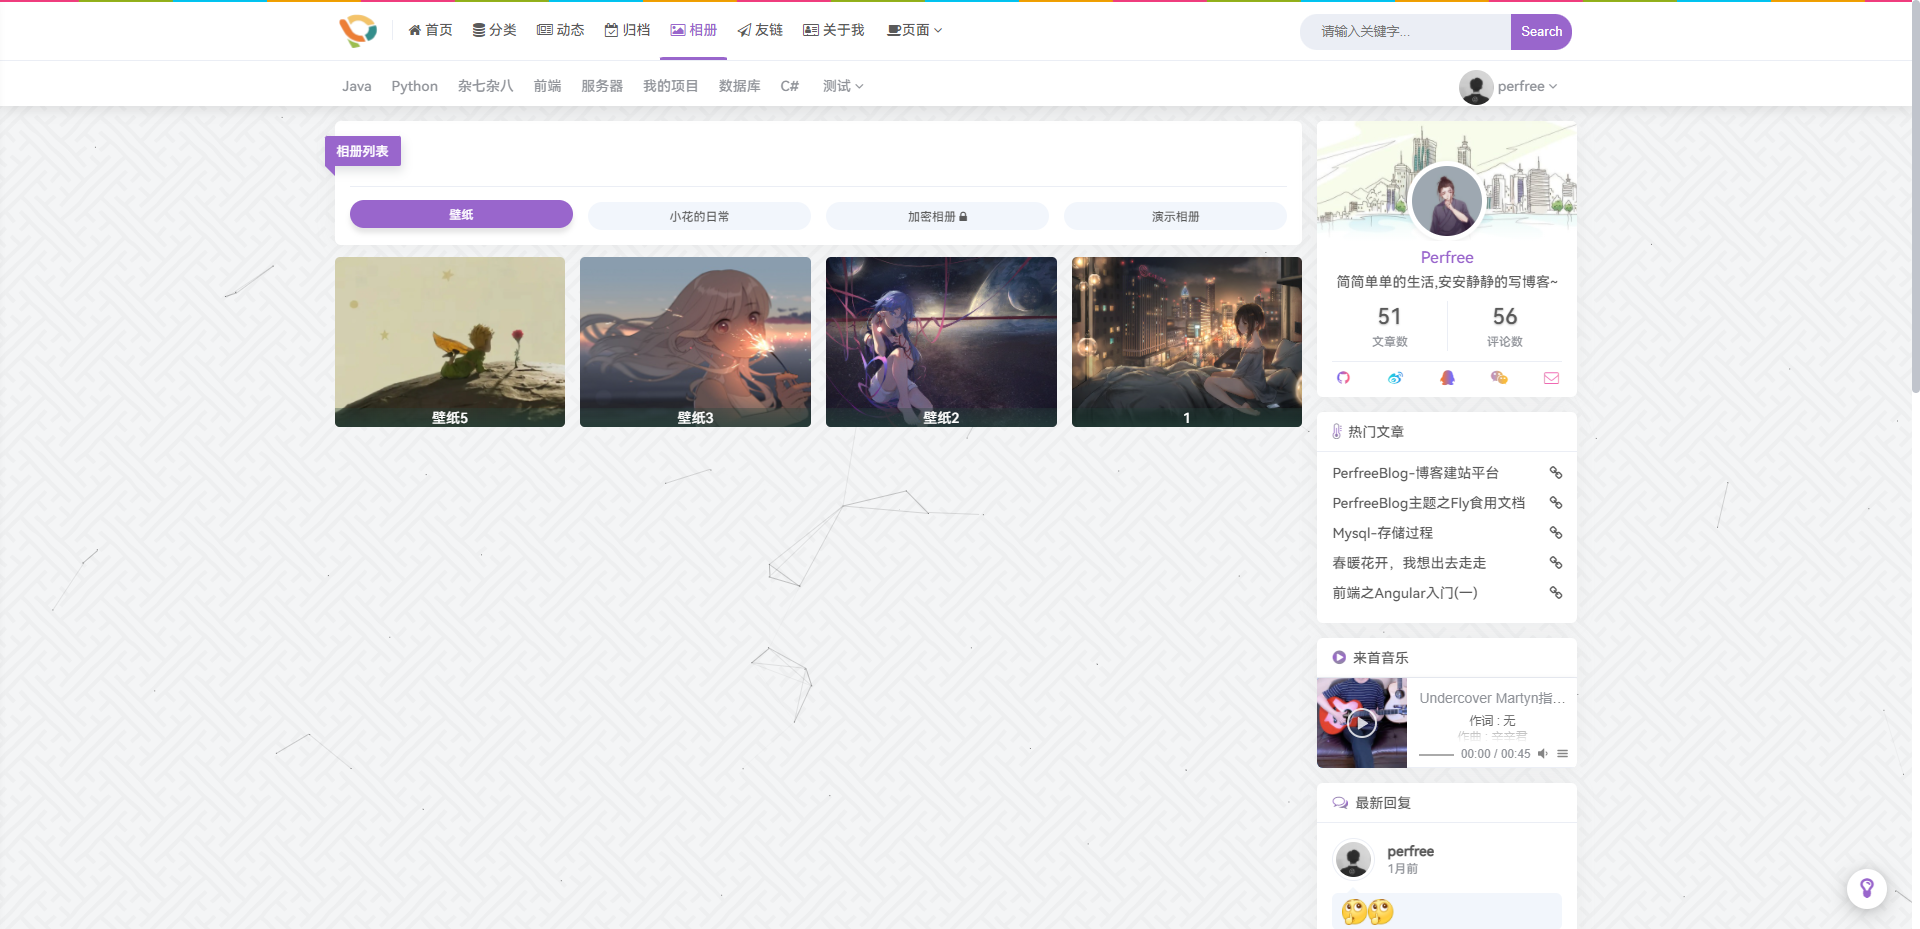The image size is (1920, 929).
Task: Select the locked 加密相册 album tab
Action: coord(937,216)
